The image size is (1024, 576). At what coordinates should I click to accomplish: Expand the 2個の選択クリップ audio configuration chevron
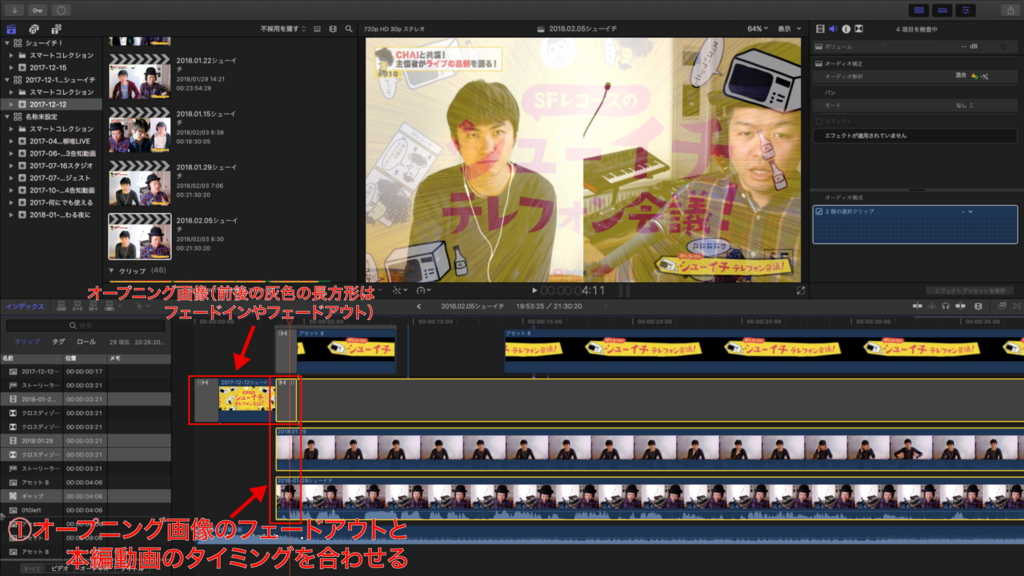pyautogui.click(x=970, y=212)
